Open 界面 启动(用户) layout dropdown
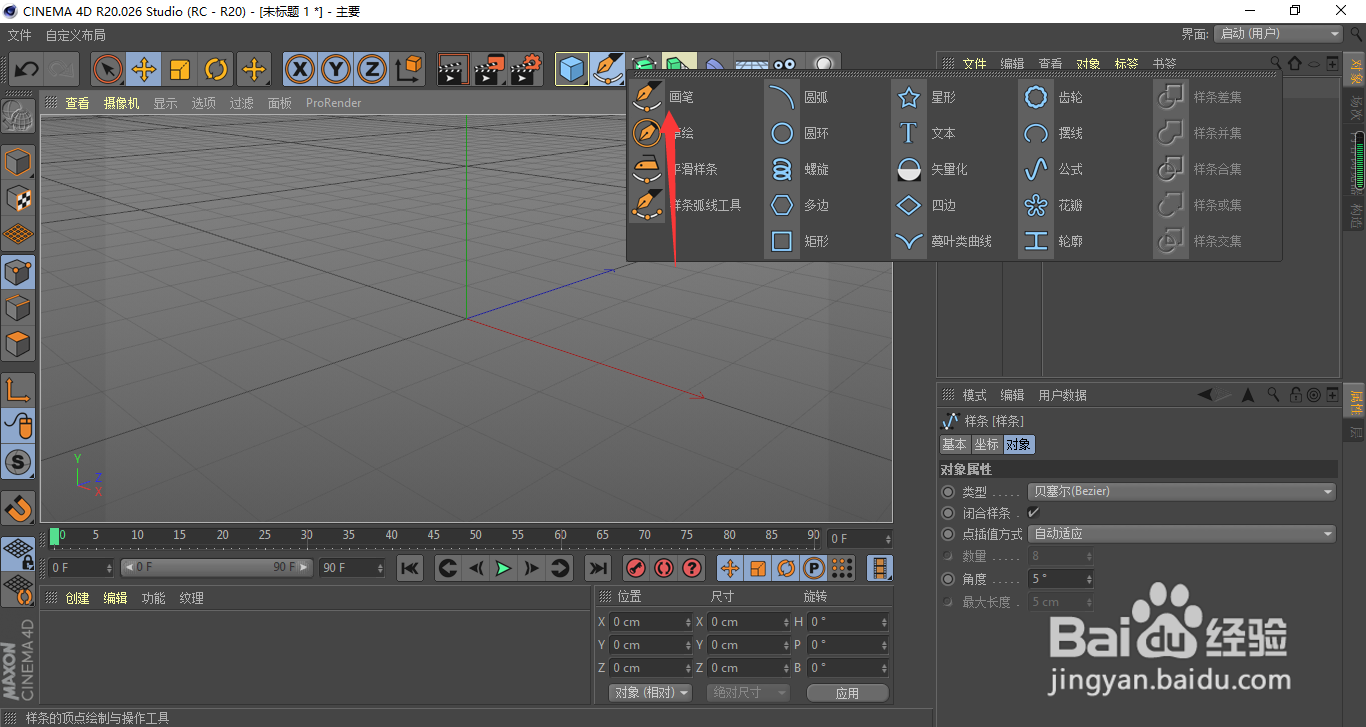This screenshot has height=727, width=1366. [1277, 34]
